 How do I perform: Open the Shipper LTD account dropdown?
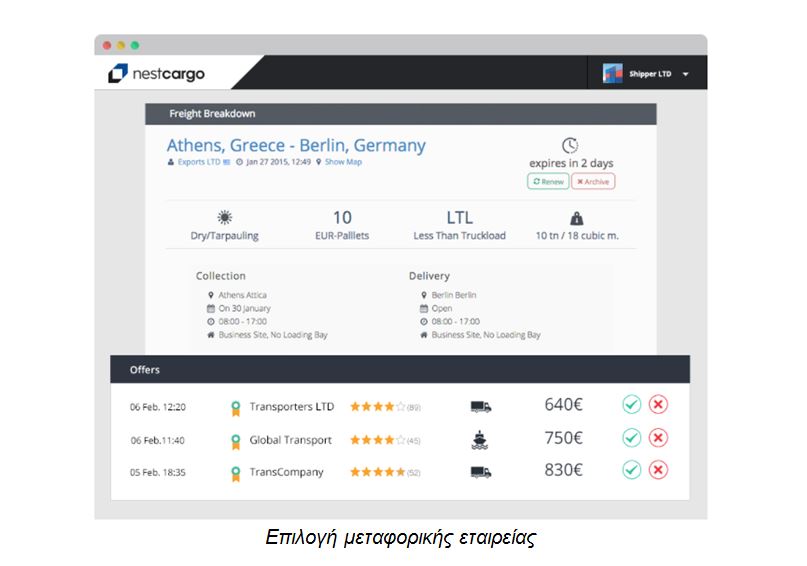coord(685,74)
